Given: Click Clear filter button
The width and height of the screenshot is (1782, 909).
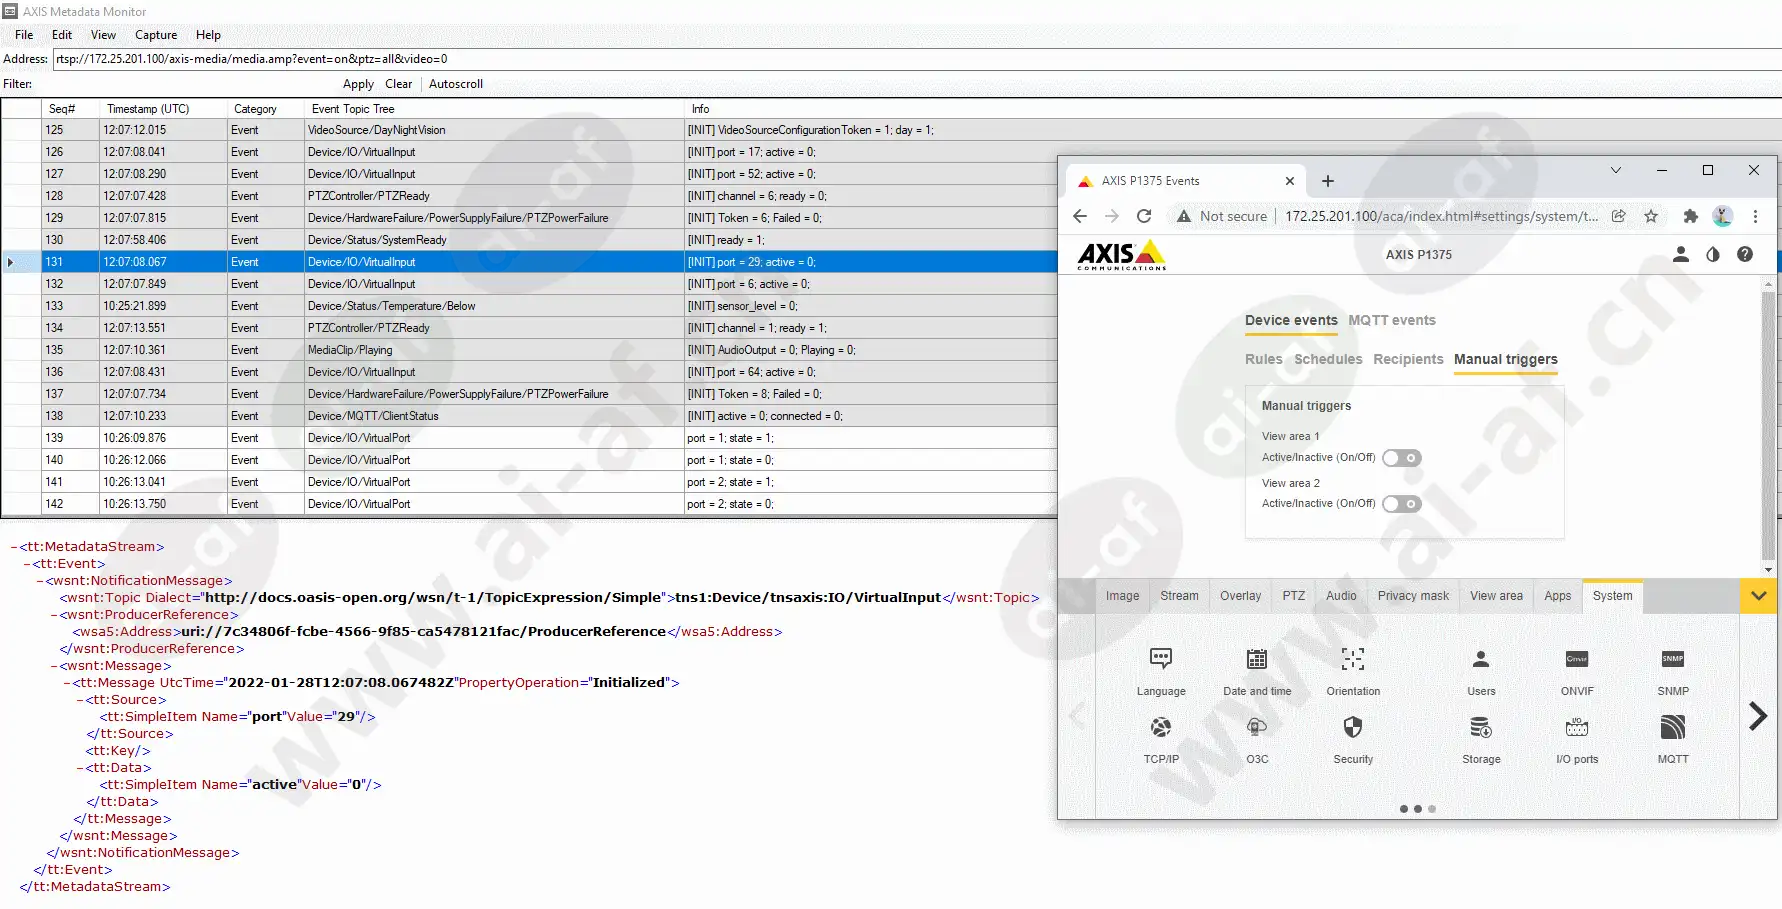Looking at the screenshot, I should coord(398,84).
